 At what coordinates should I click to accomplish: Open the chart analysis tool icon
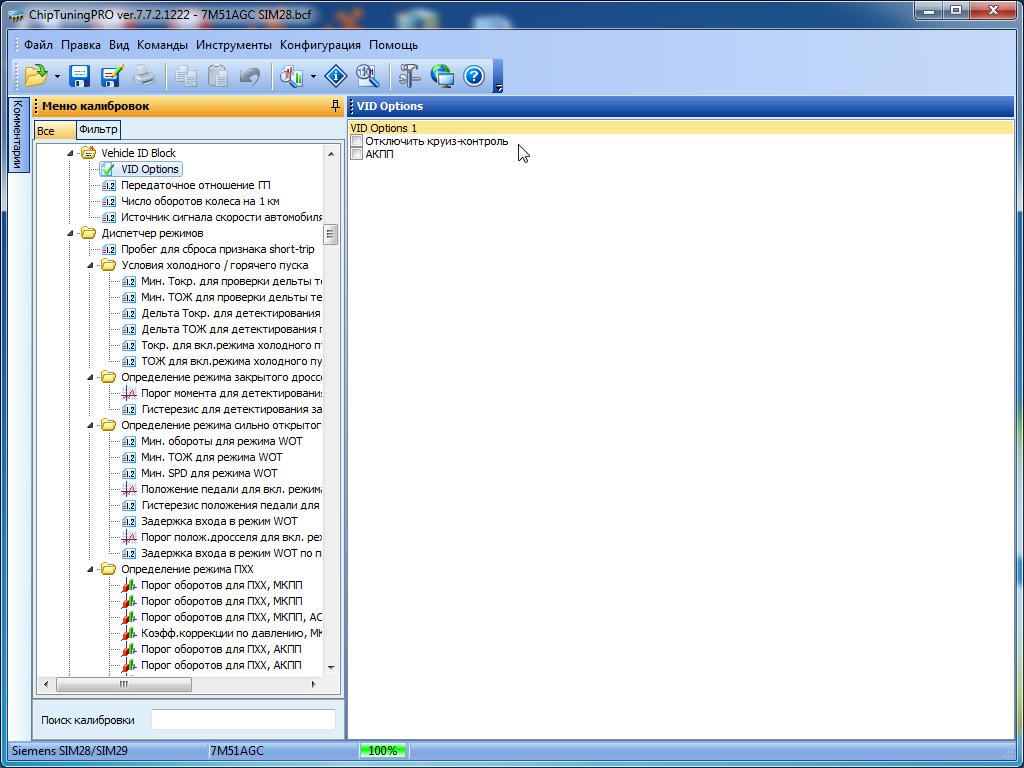coord(292,76)
